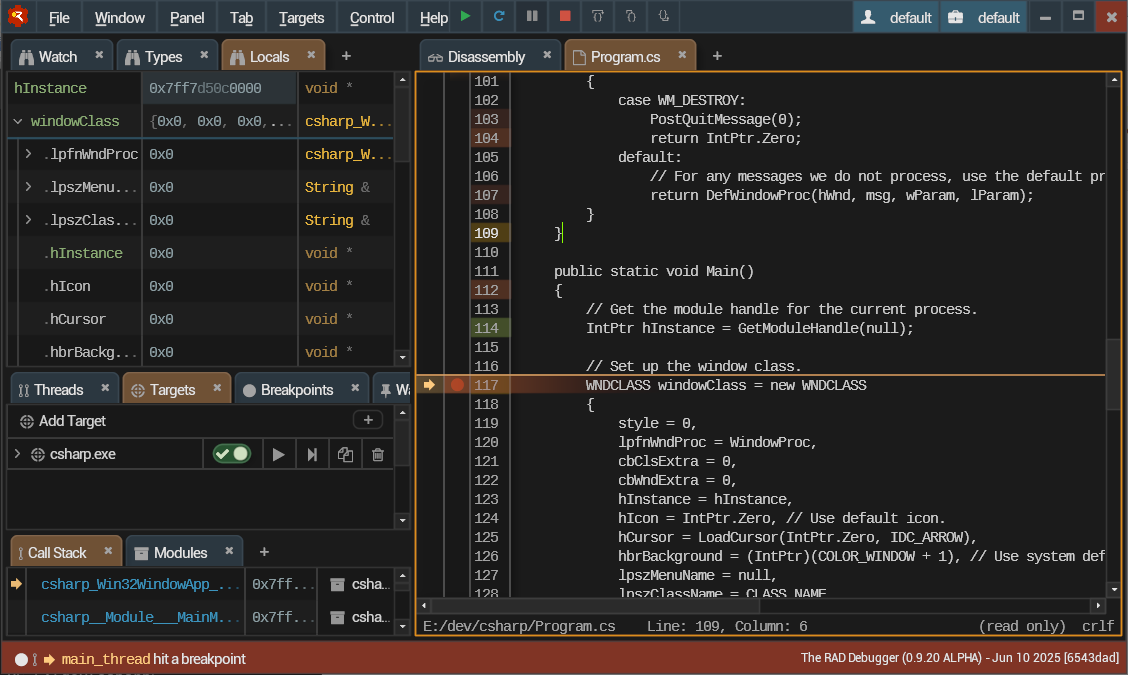Expand the csharp.exe target row
This screenshot has height=675, width=1128.
point(17,454)
